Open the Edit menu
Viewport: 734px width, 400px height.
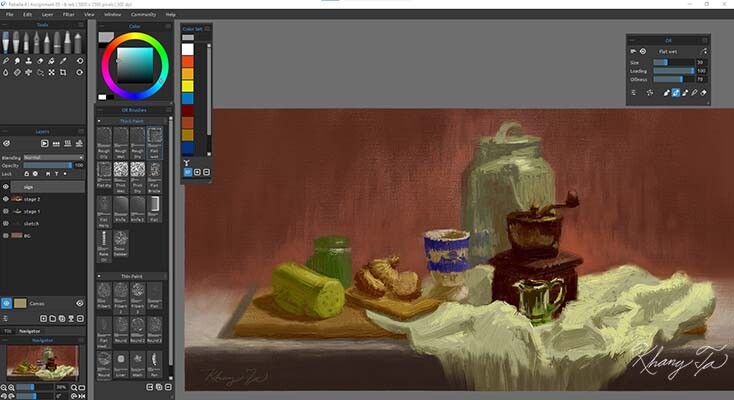point(28,15)
